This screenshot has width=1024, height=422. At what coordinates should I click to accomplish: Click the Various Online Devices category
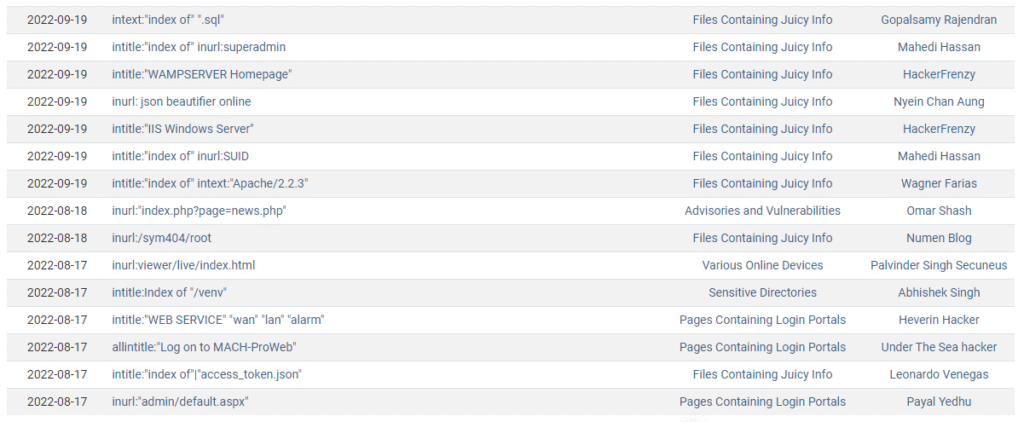(x=762, y=265)
